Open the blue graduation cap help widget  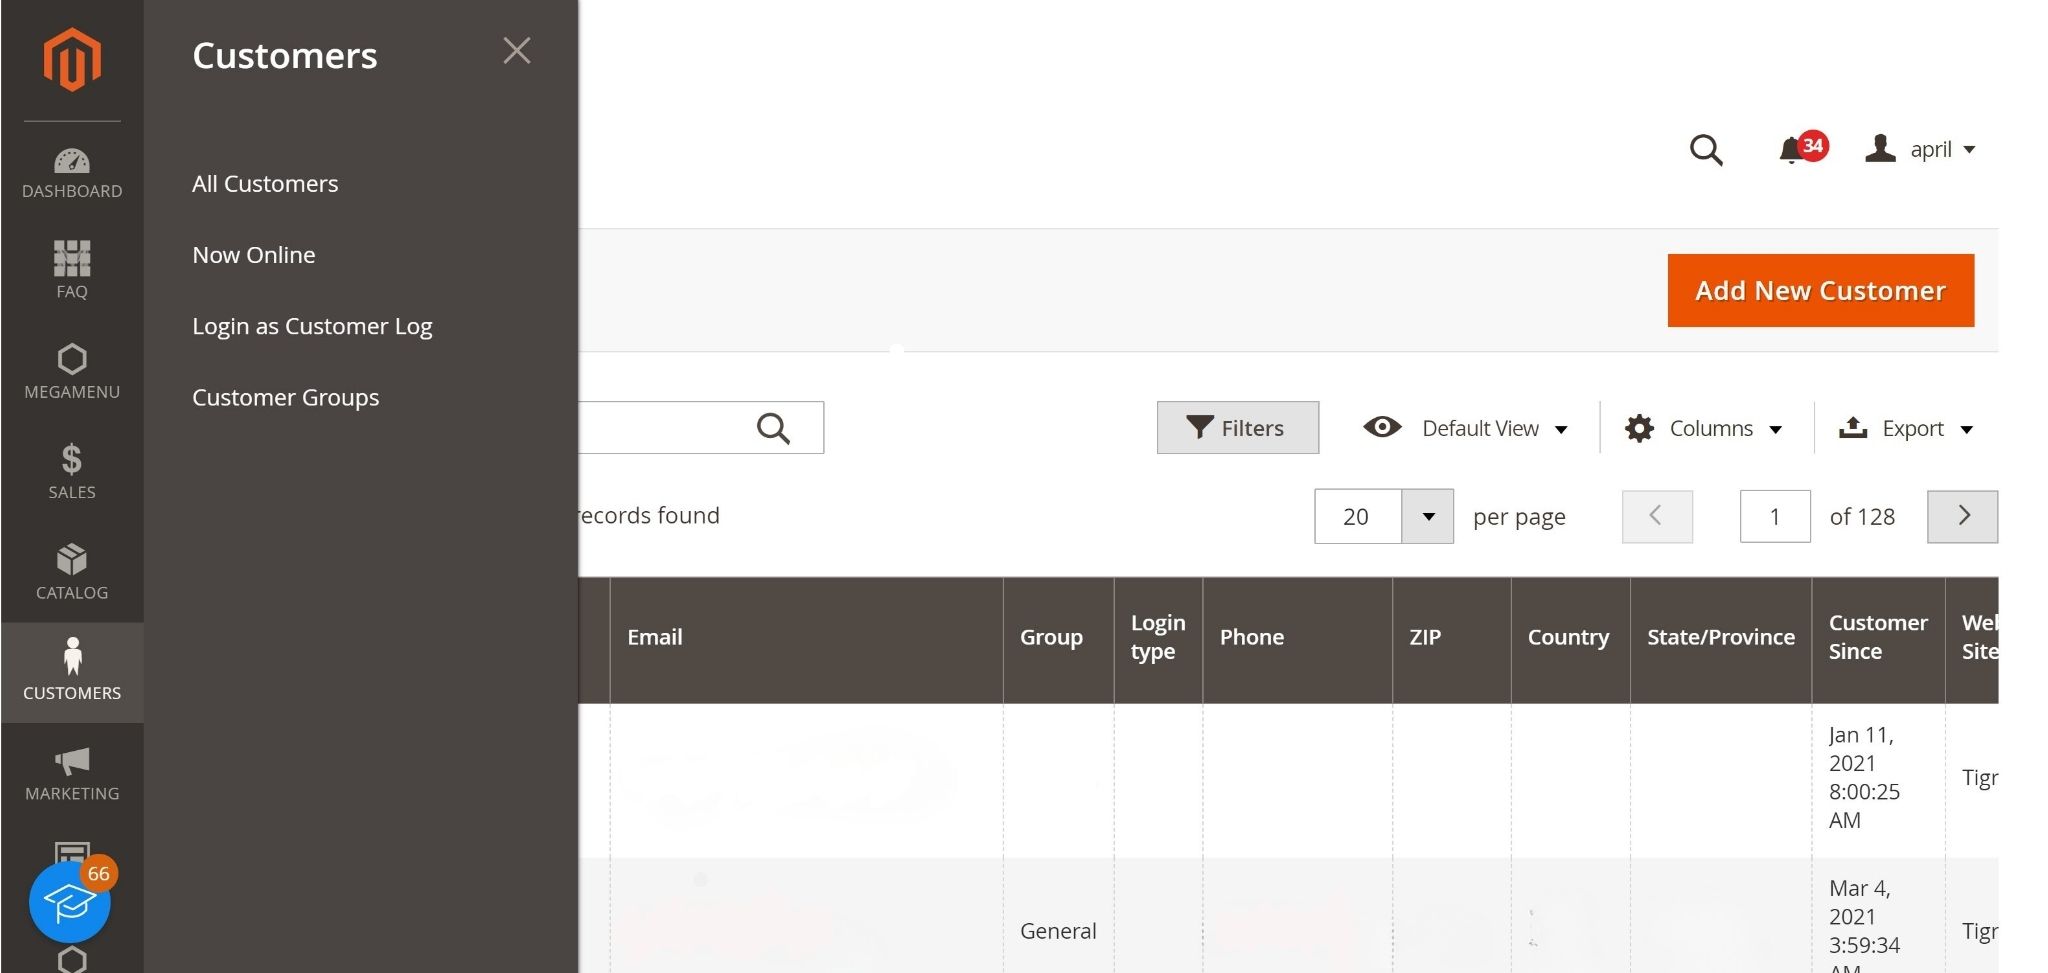coord(69,903)
